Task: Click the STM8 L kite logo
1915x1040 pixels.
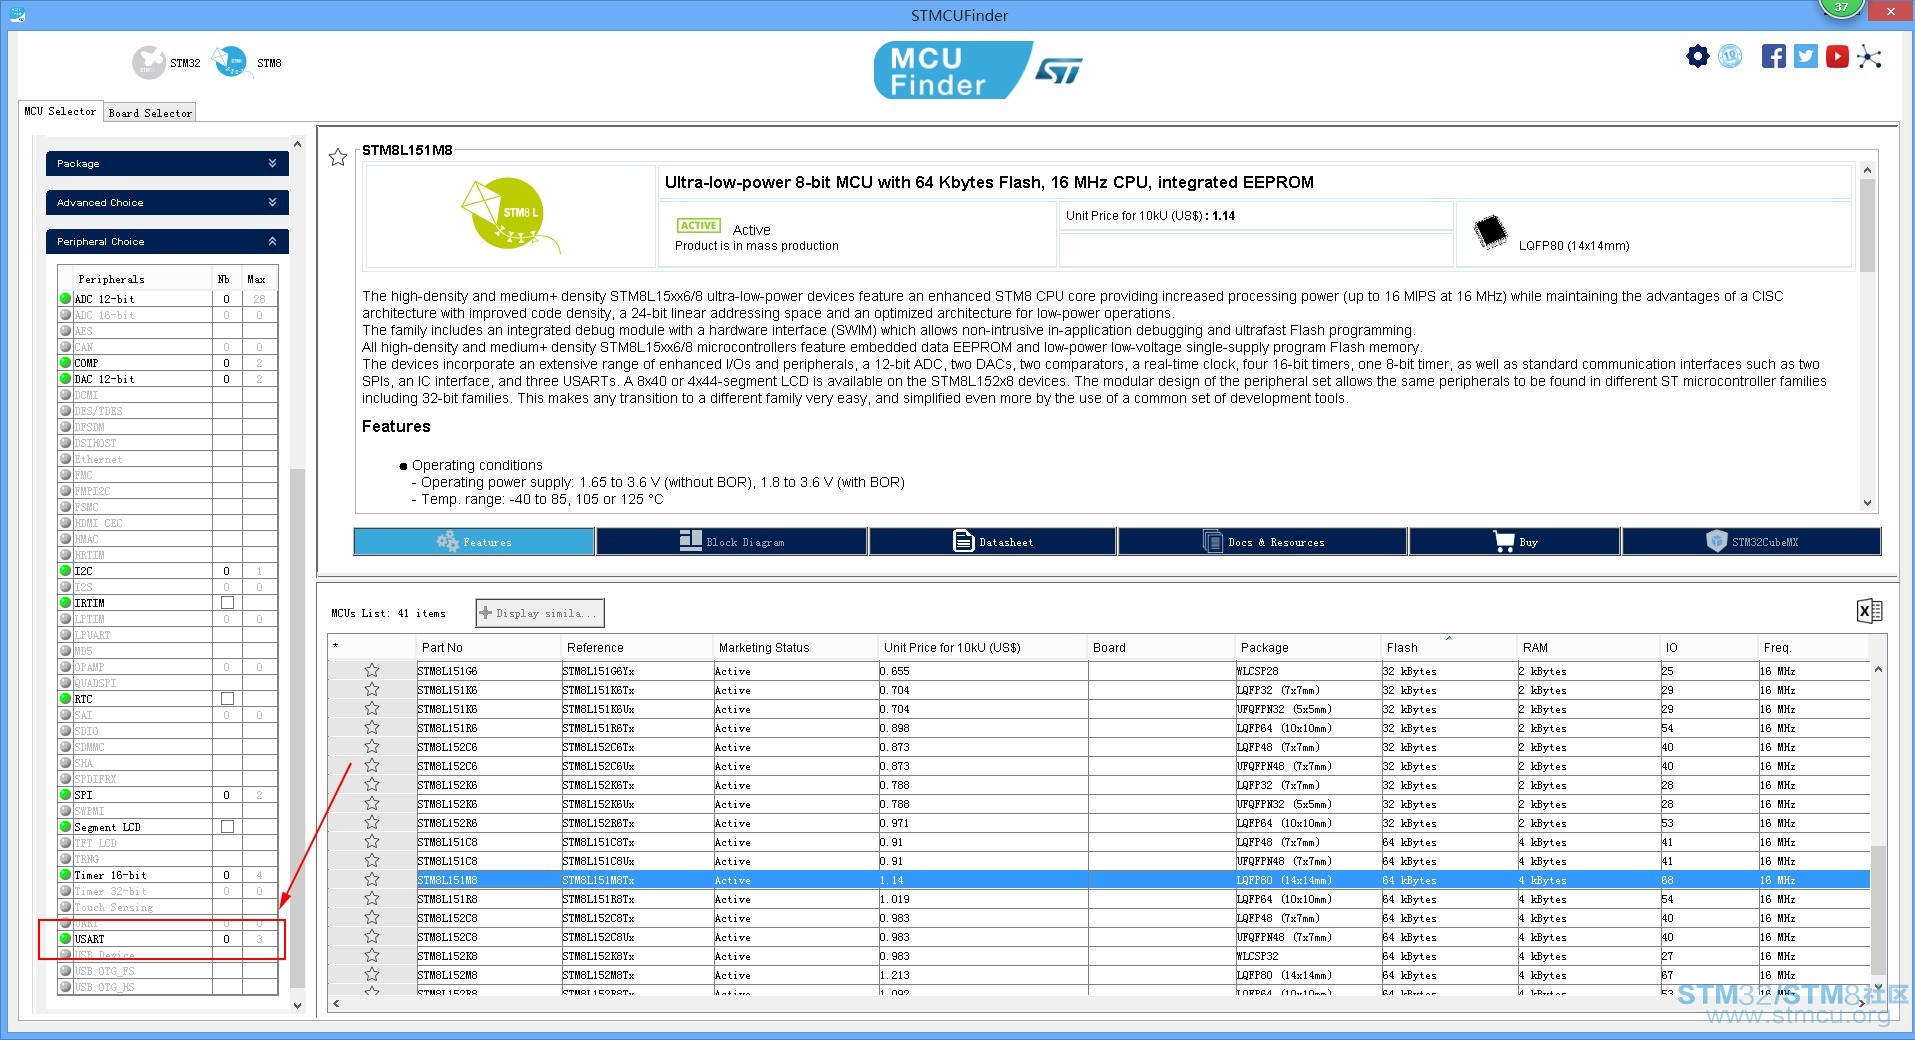Action: pyautogui.click(x=510, y=215)
